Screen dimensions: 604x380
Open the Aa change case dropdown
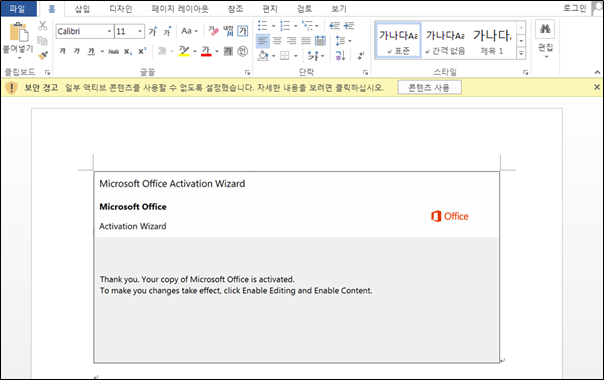pyautogui.click(x=190, y=31)
